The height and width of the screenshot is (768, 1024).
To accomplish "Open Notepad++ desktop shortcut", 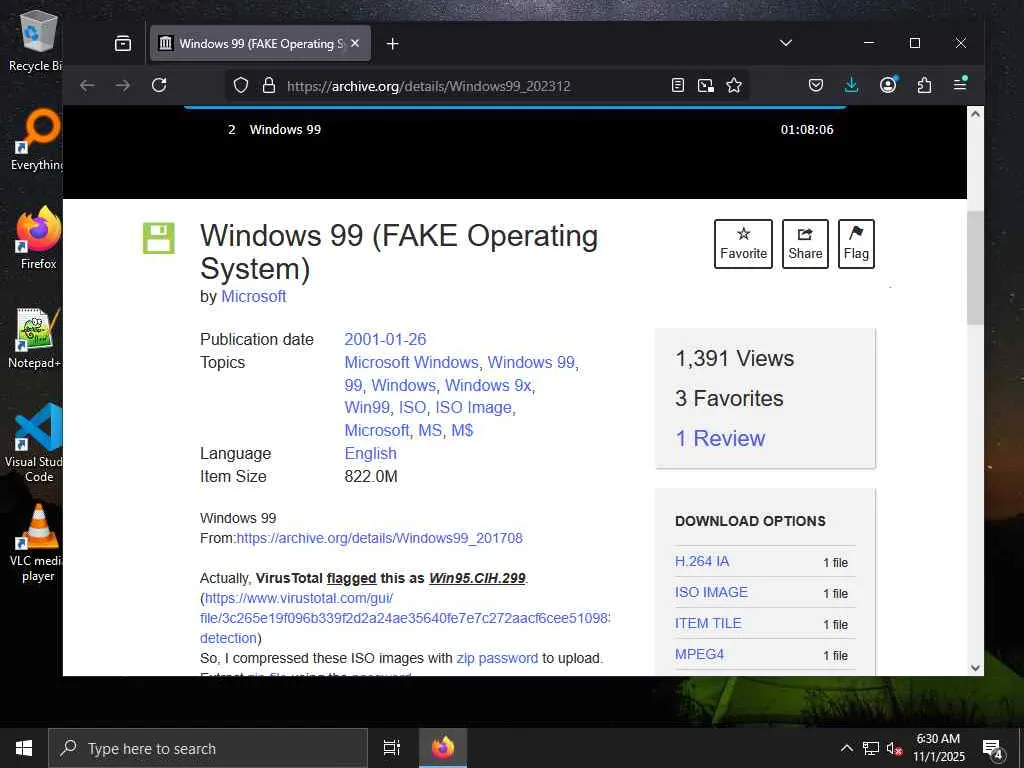I will [35, 338].
